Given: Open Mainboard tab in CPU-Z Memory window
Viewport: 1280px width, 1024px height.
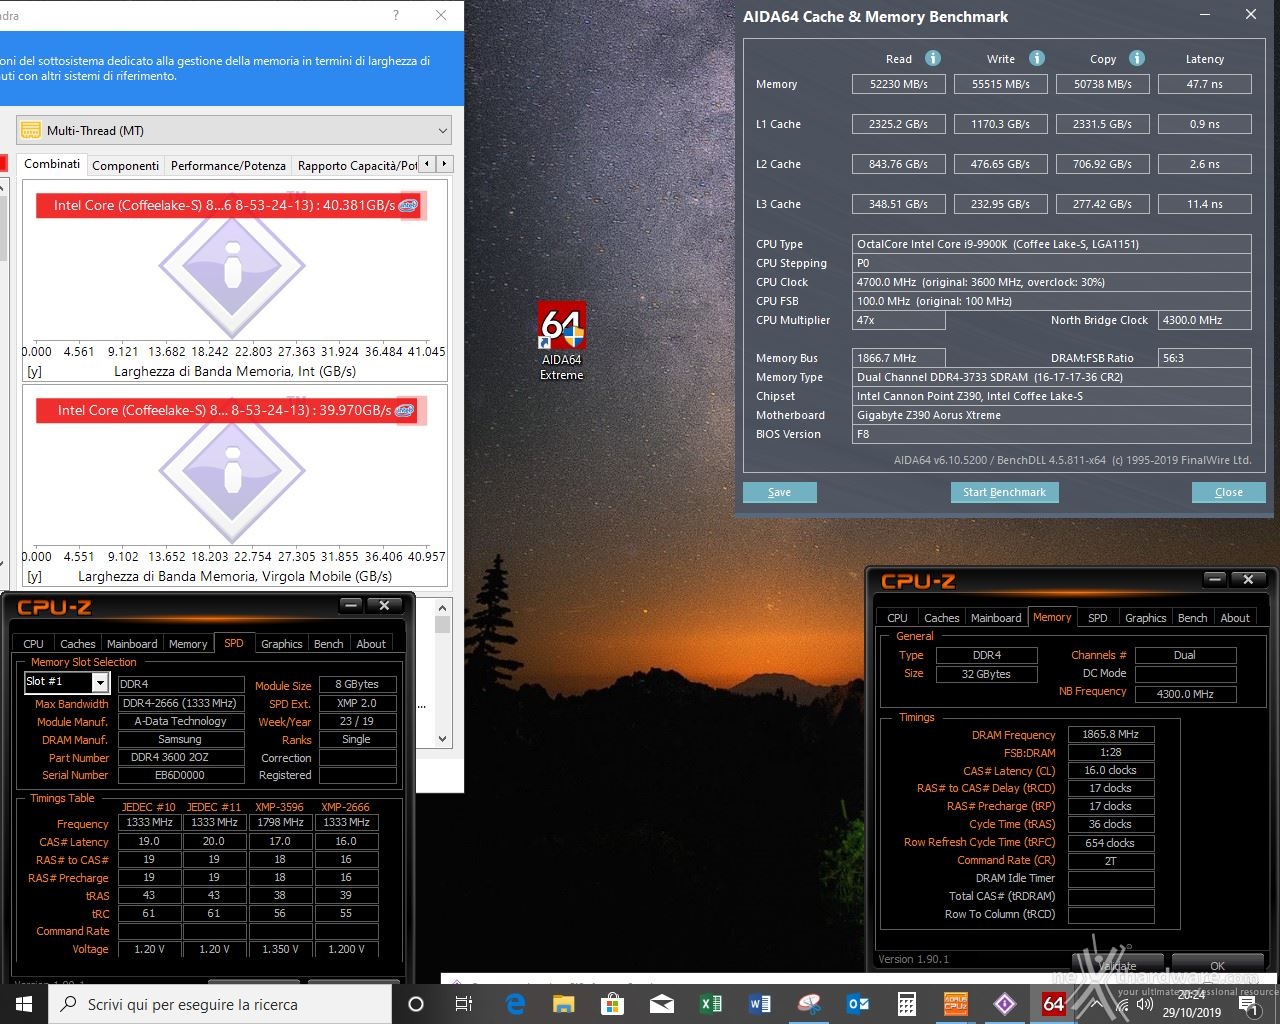Looking at the screenshot, I should tap(996, 618).
